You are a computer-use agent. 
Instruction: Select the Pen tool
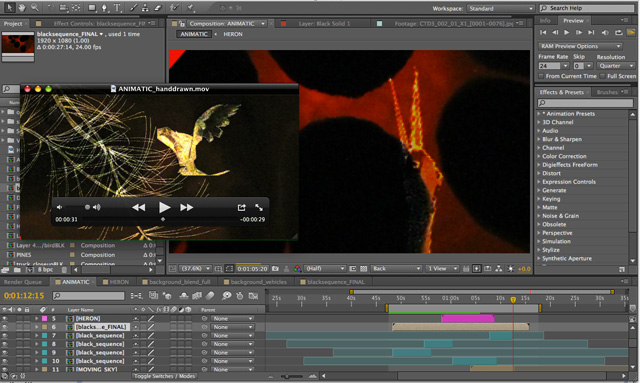tap(104, 7)
